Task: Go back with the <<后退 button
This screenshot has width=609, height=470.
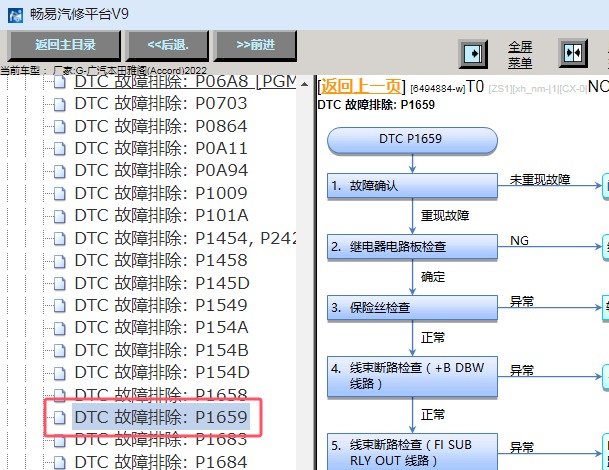Action: 167,45
